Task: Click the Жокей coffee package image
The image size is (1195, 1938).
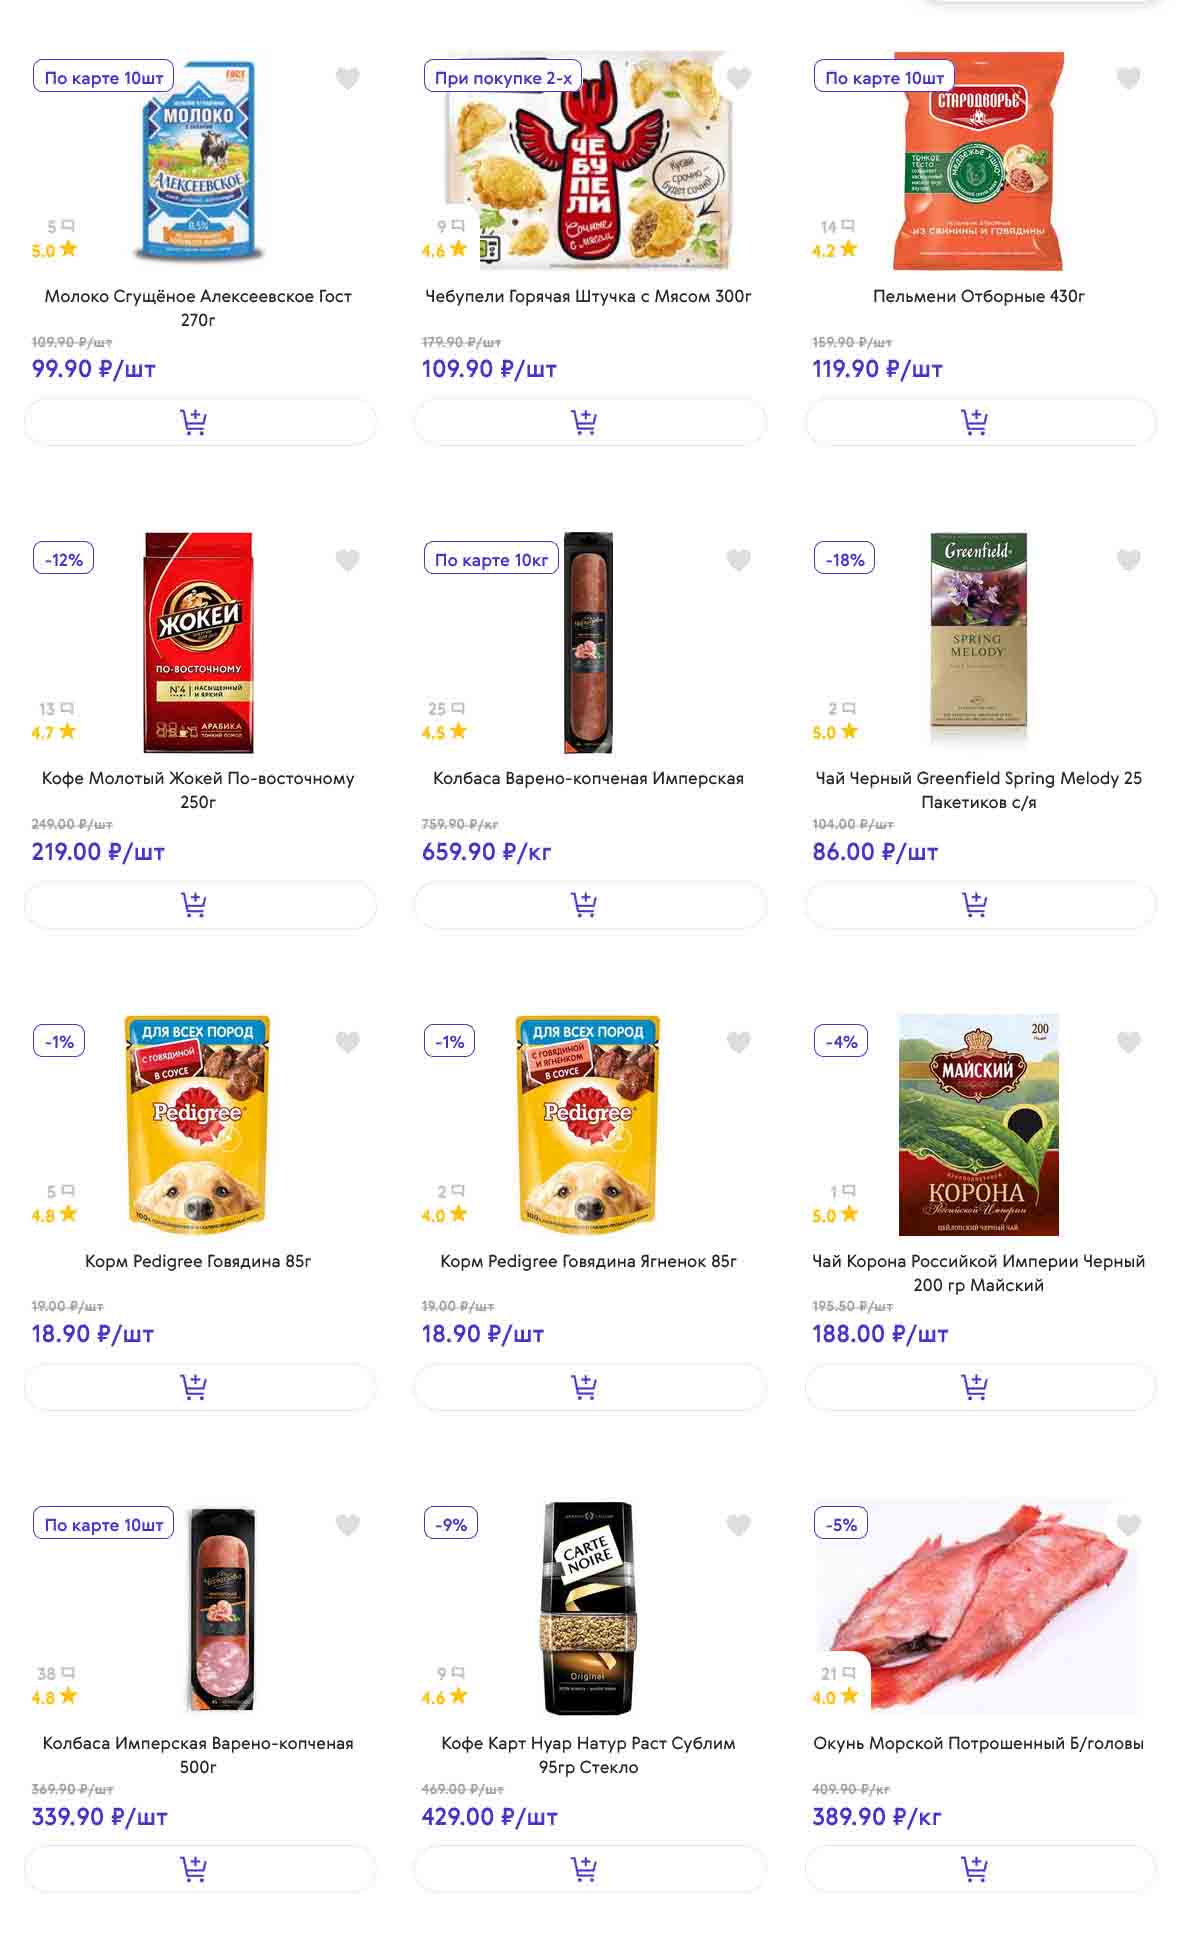Action: [x=198, y=642]
